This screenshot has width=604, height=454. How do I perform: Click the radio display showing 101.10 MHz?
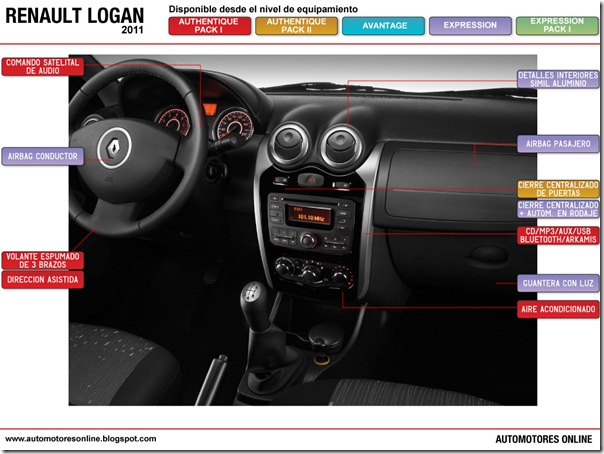click(x=309, y=215)
